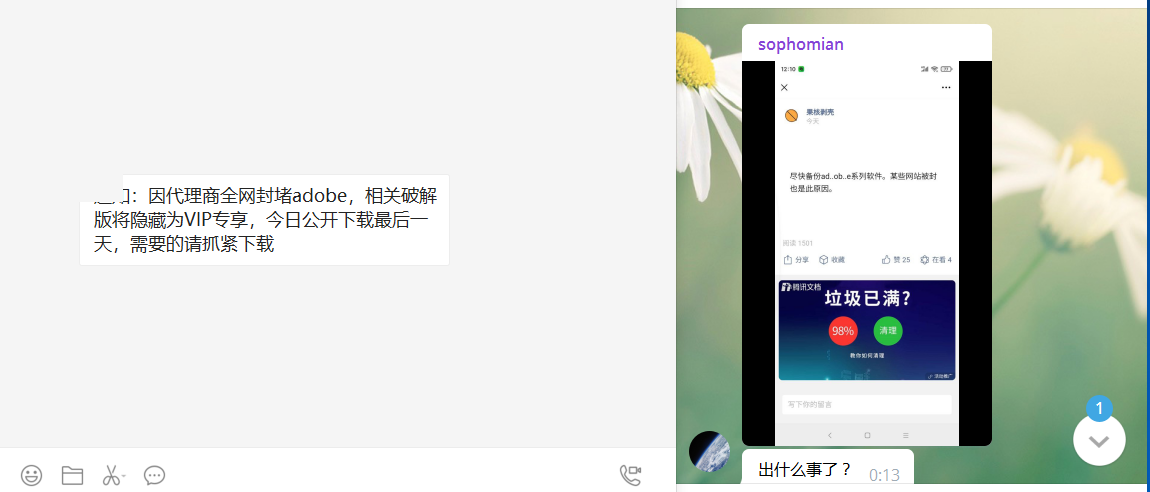This screenshot has width=1150, height=492.
Task: Toggle the 在看 4 indicator
Action: click(x=935, y=260)
